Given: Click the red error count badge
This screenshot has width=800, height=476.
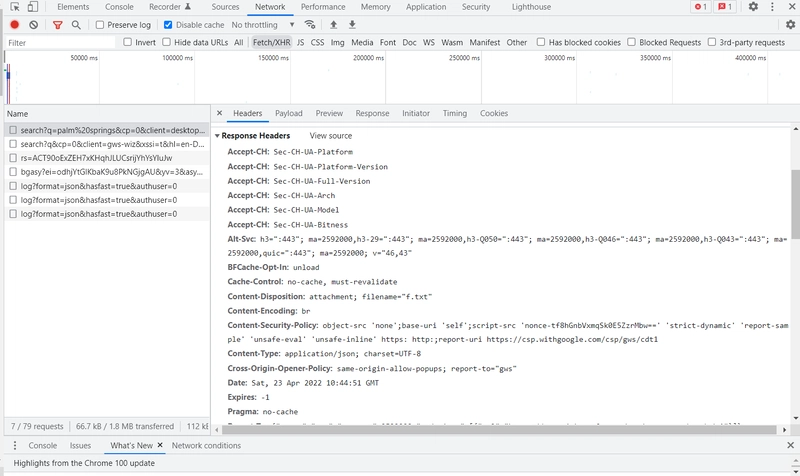Looking at the screenshot, I should pos(701,7).
